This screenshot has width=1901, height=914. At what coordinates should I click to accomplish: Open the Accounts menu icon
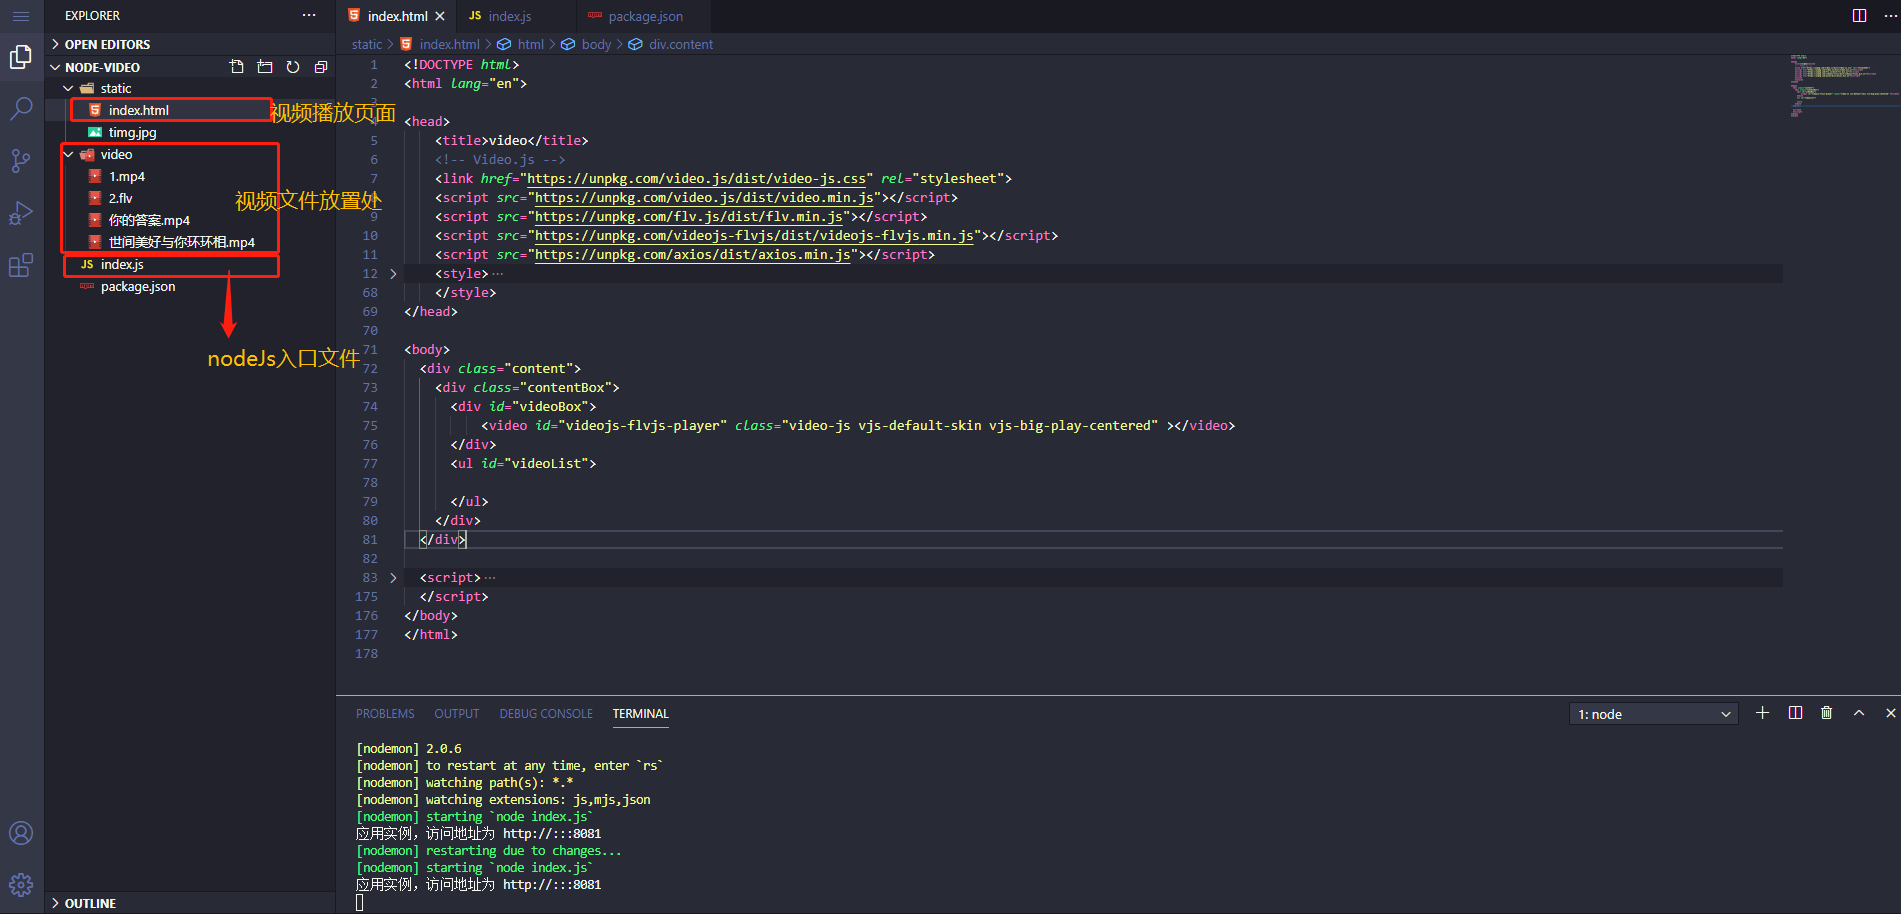point(21,833)
